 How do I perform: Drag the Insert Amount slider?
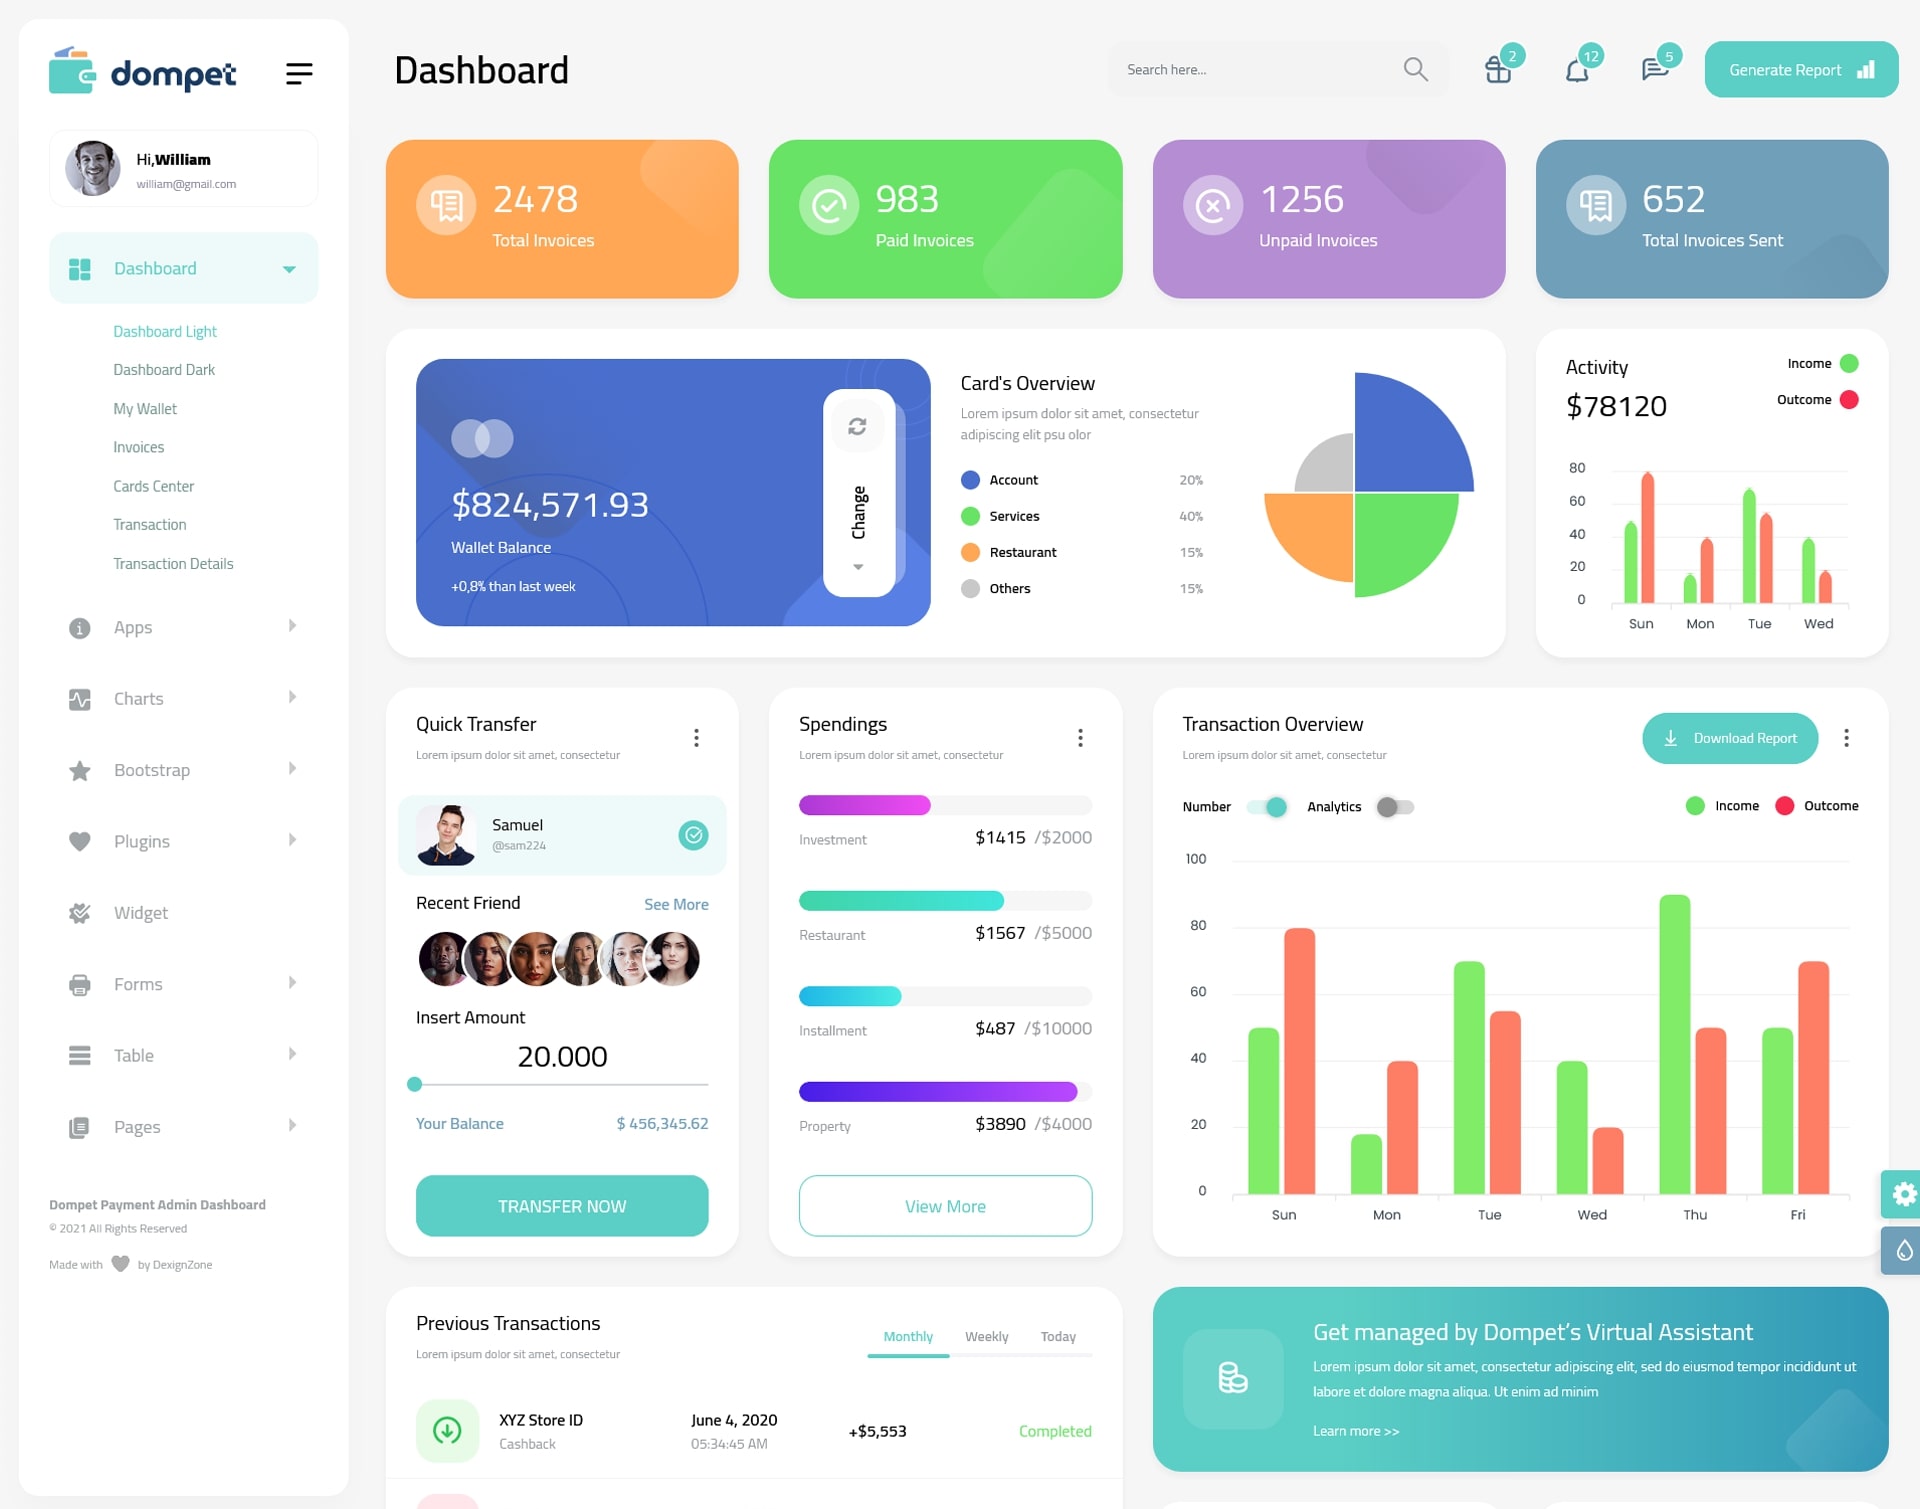(x=415, y=1087)
